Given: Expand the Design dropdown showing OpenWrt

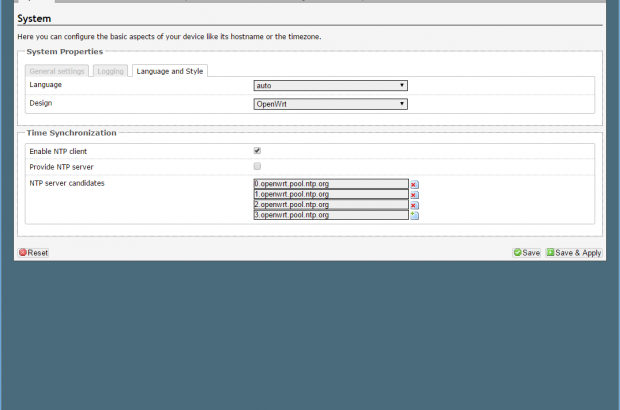Looking at the screenshot, I should (x=330, y=103).
